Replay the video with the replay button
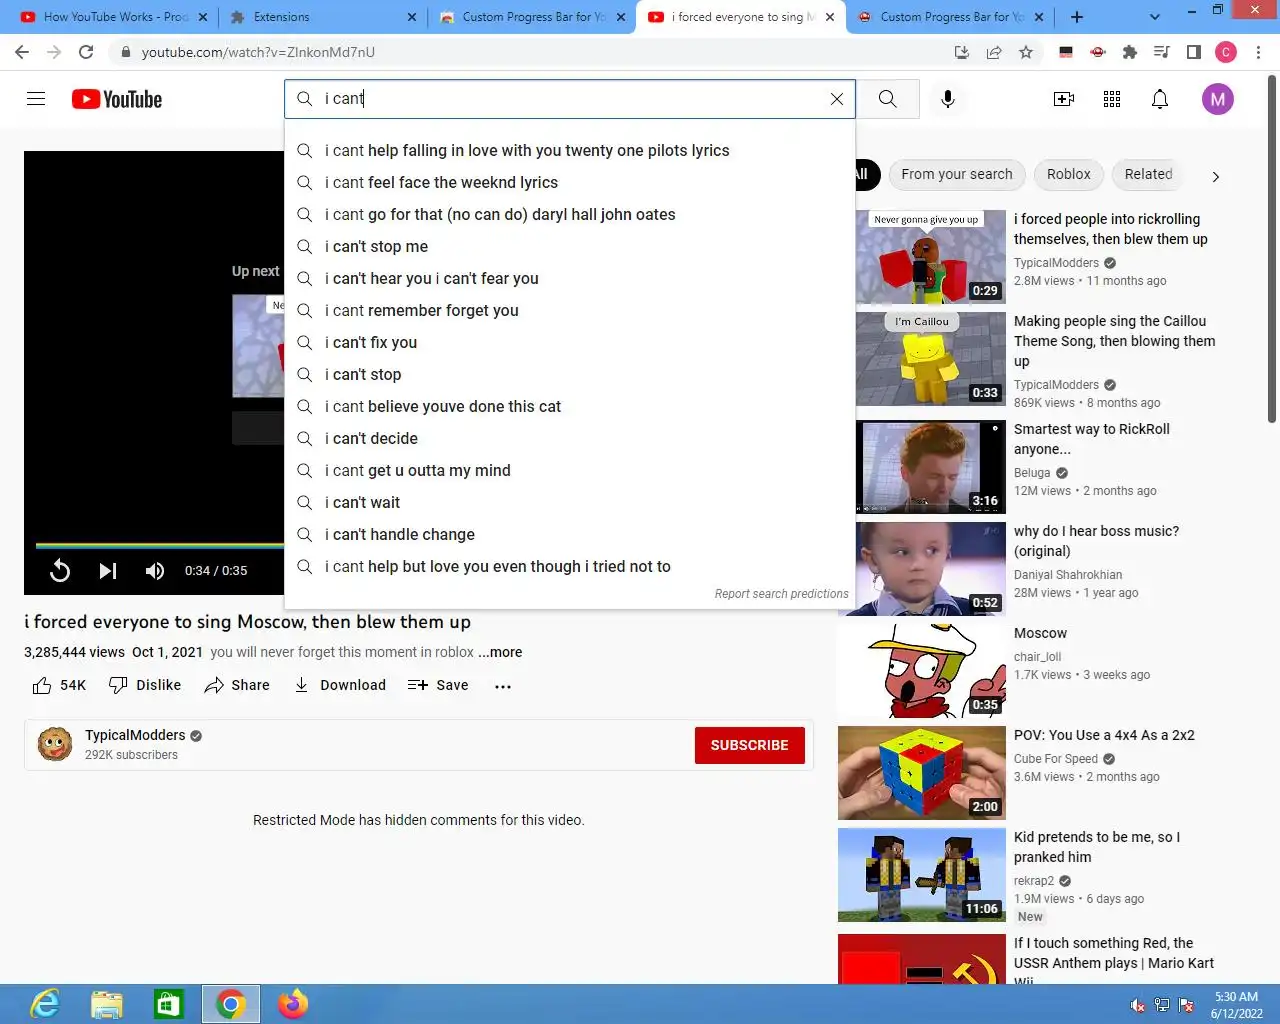The height and width of the screenshot is (1024, 1280). 60,571
